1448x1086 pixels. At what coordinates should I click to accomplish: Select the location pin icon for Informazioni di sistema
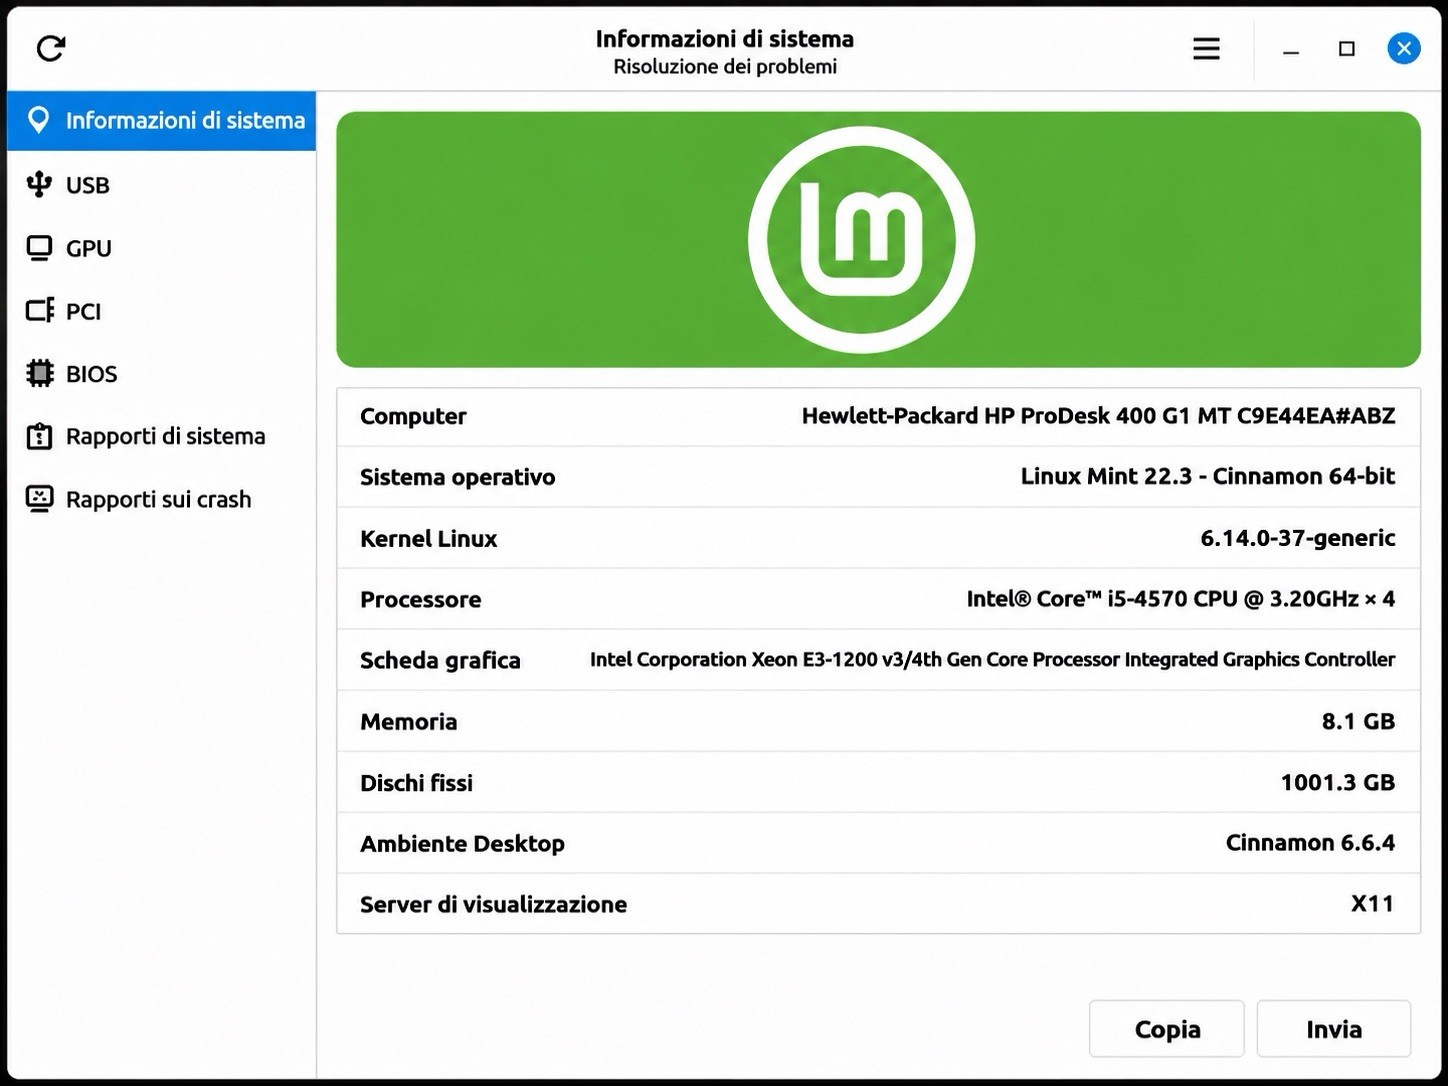[x=39, y=120]
